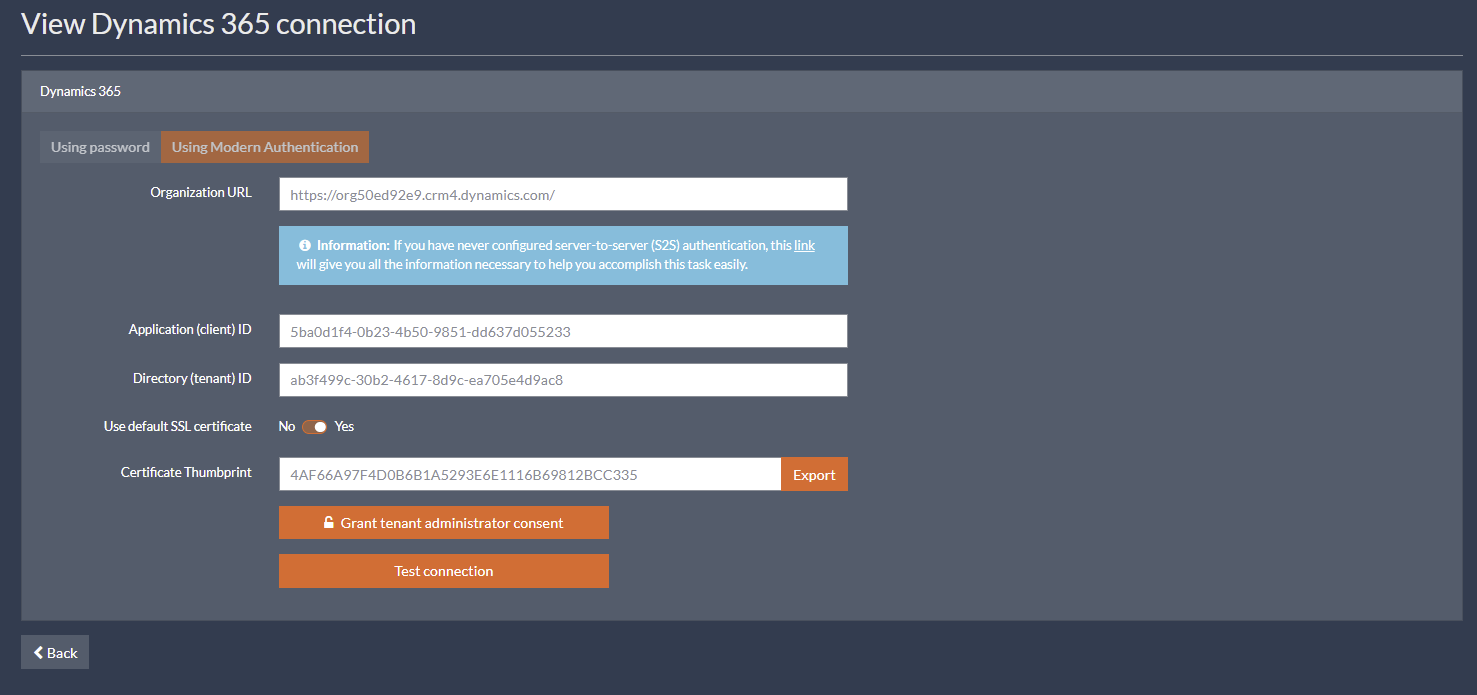Screen dimensions: 1477x695
Task: Go back with the Back button
Action: [x=55, y=652]
